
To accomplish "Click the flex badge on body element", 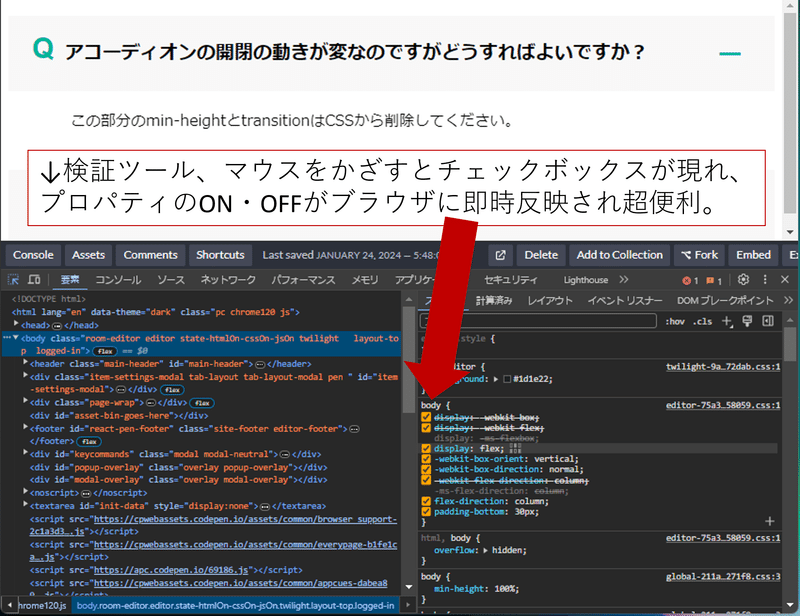I will point(105,351).
